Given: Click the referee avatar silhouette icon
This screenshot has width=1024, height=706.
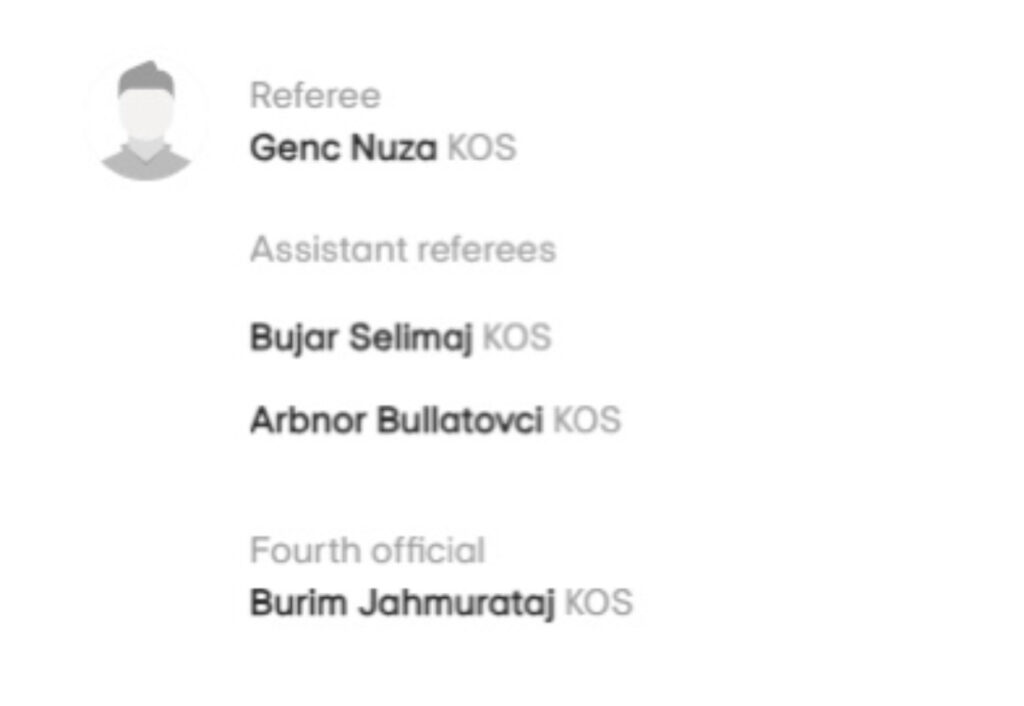Looking at the screenshot, I should [x=146, y=120].
